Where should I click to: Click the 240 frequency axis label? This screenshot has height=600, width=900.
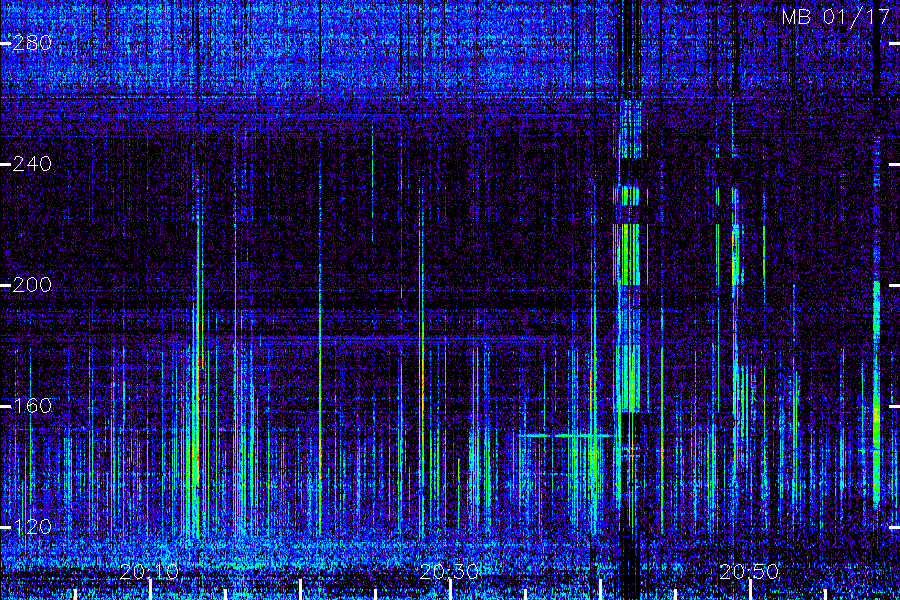click(x=32, y=164)
